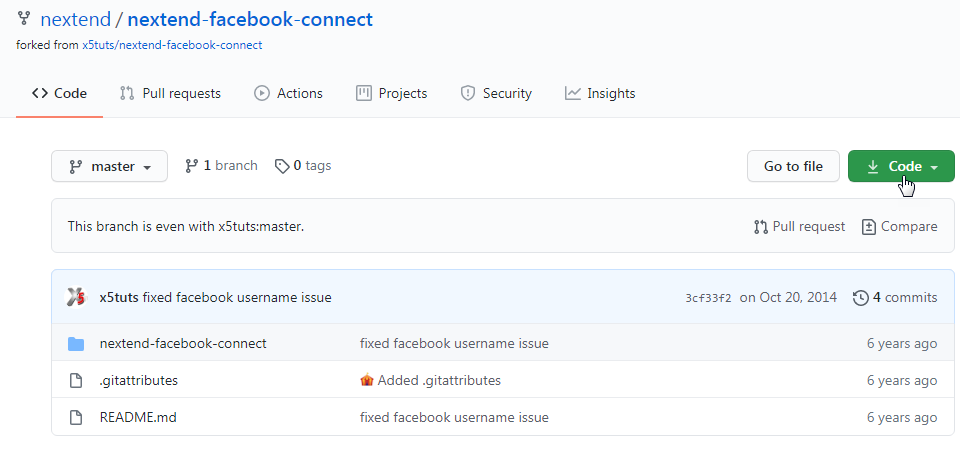Click the Compare file-diff icon
The width and height of the screenshot is (960, 451).
point(869,227)
